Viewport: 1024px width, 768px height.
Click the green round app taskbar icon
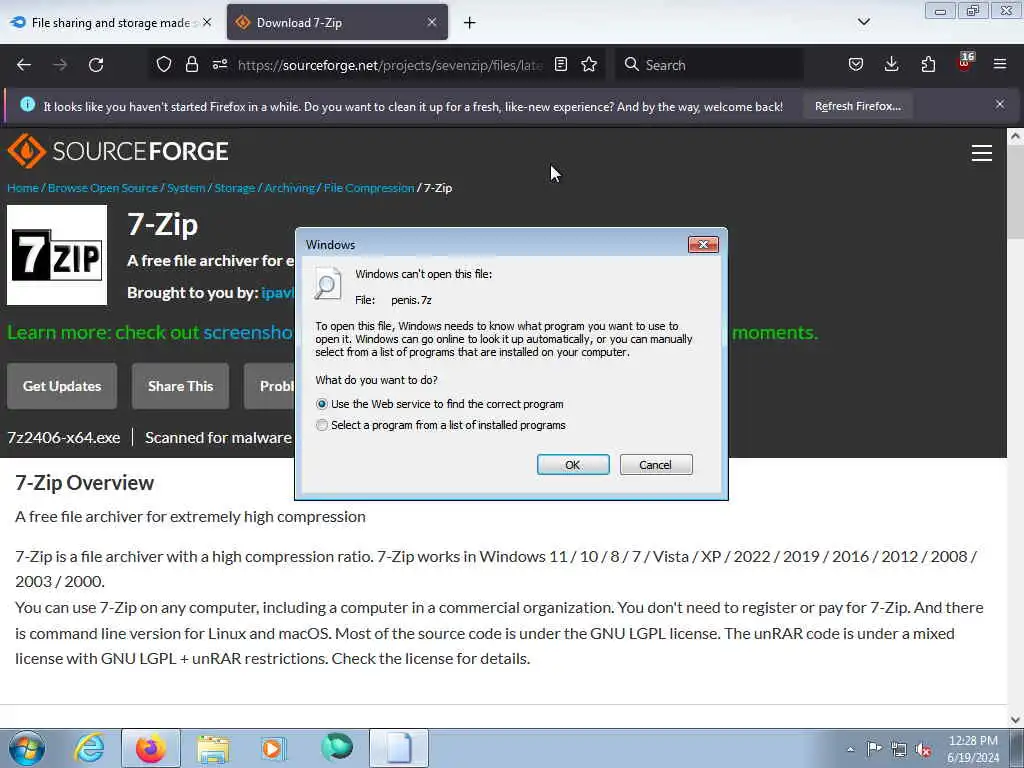[337, 747]
